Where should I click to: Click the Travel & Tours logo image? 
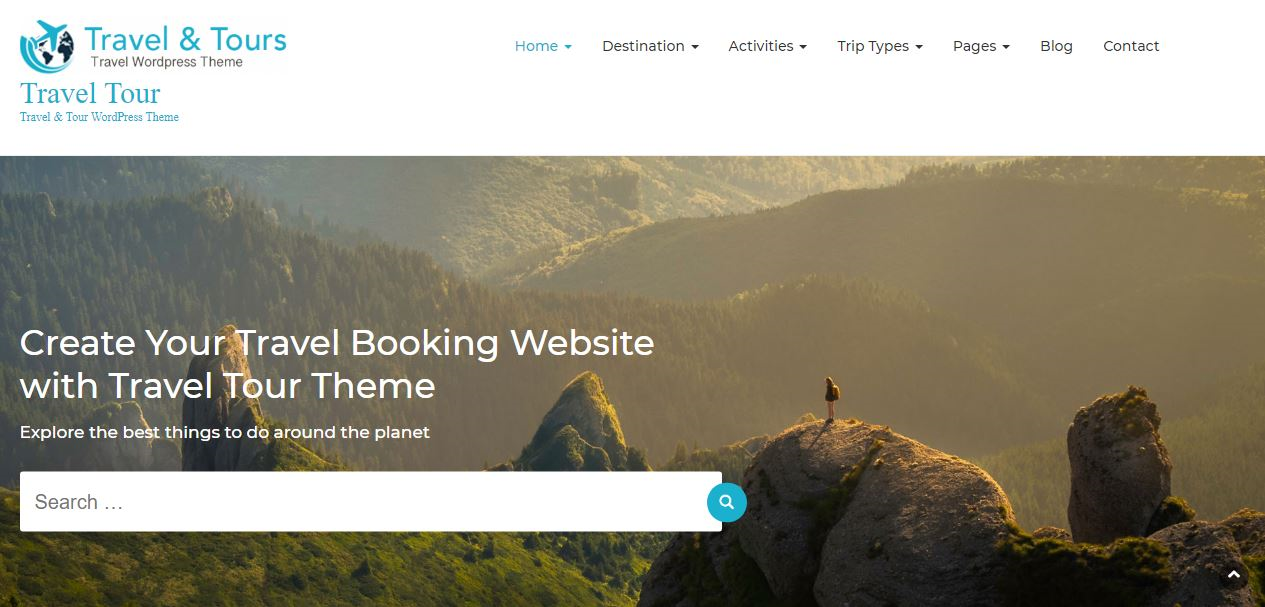[153, 47]
